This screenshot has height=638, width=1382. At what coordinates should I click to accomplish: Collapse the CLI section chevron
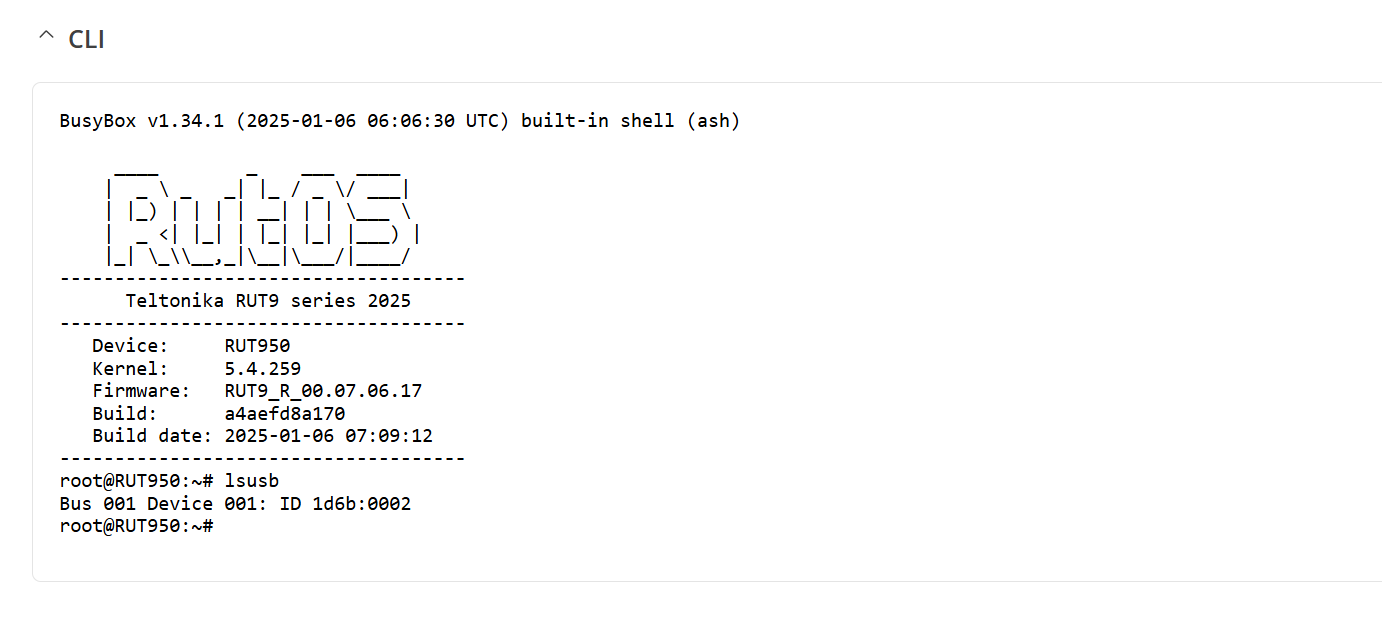click(x=46, y=37)
